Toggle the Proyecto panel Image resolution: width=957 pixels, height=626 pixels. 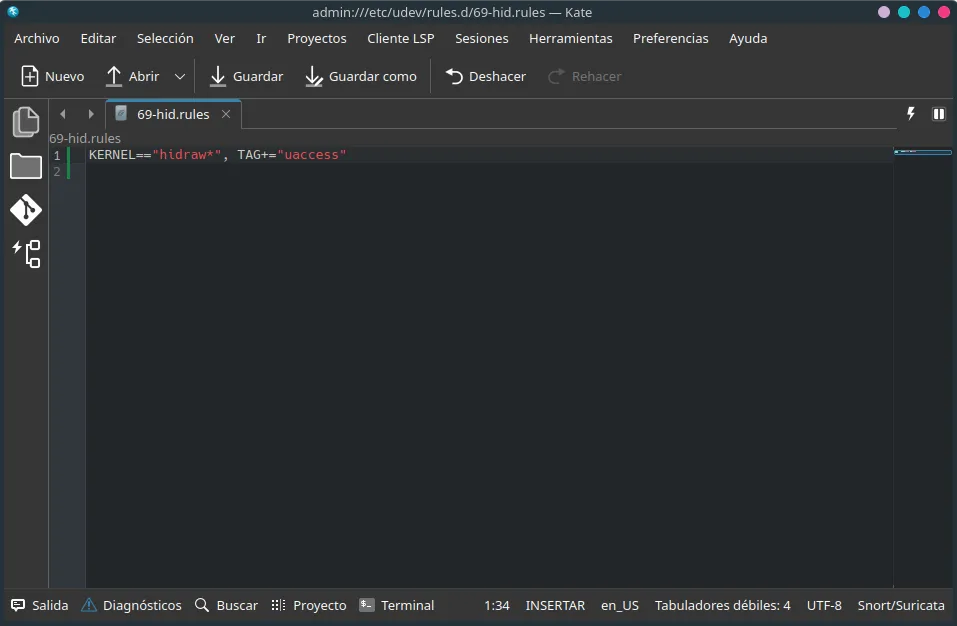tap(309, 605)
